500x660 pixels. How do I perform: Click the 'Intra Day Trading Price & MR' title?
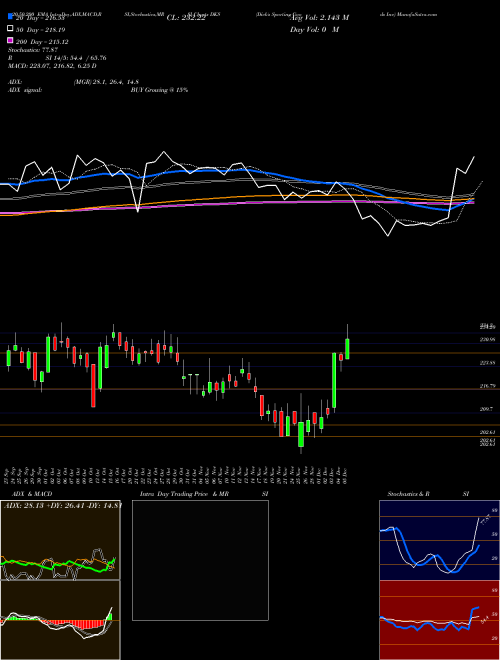(x=184, y=494)
